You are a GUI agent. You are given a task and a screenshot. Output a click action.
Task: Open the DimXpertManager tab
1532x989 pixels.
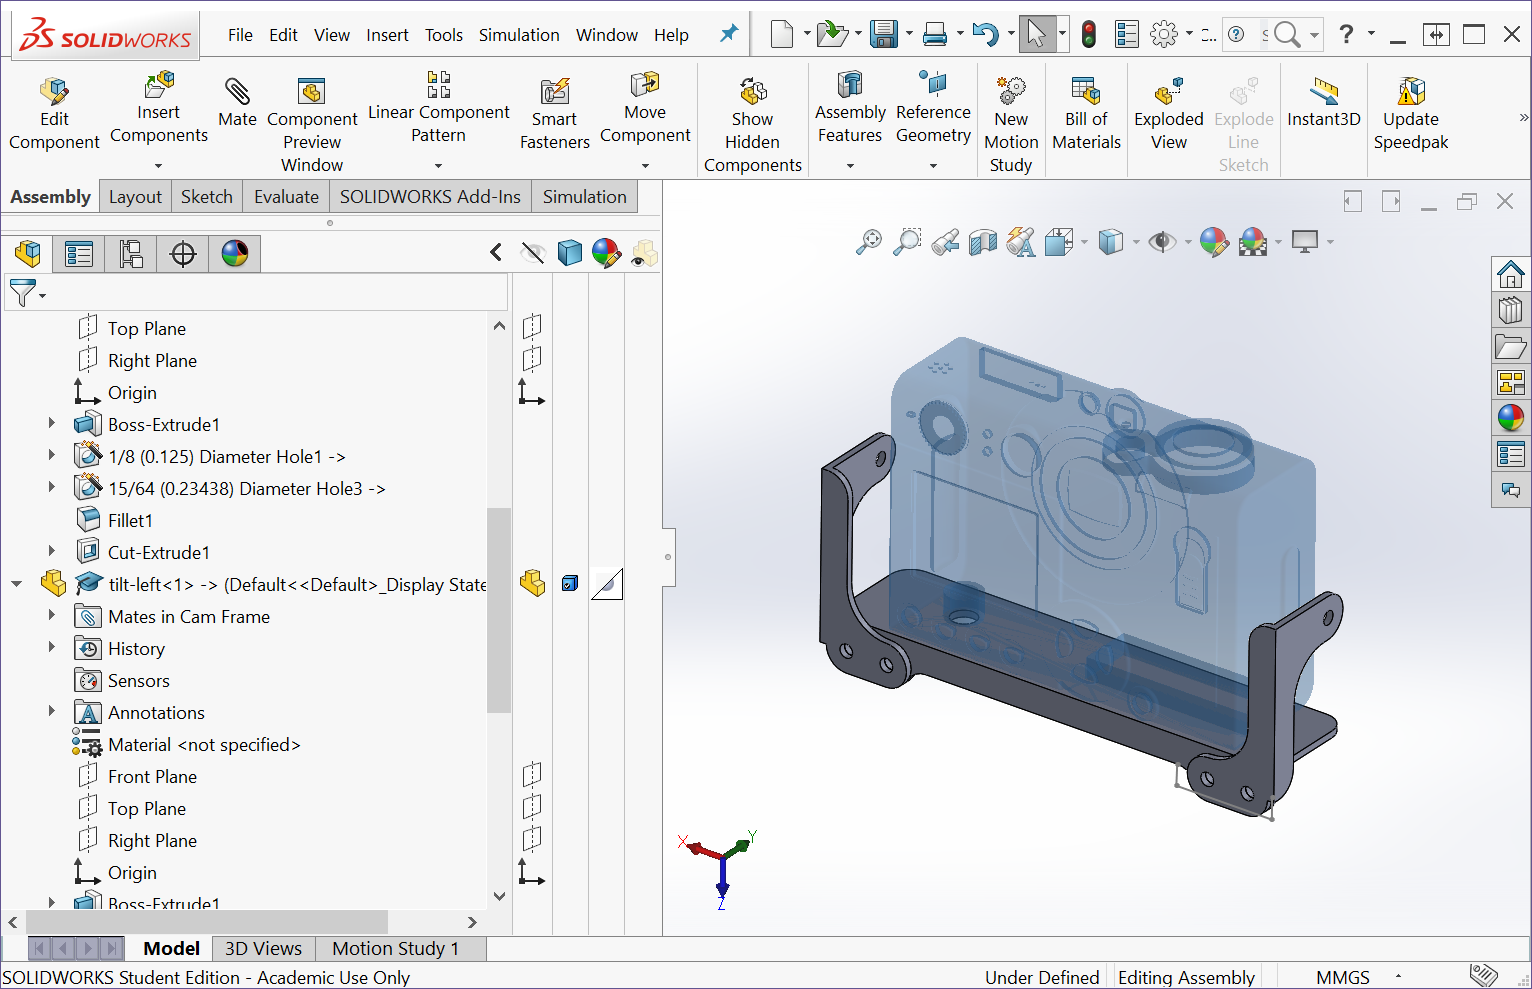pyautogui.click(x=183, y=254)
